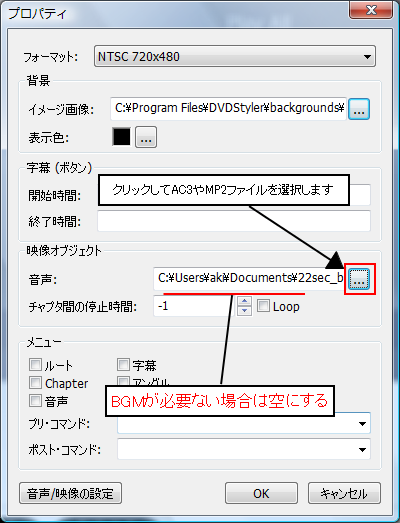This screenshot has height=523, width=400.
Task: Check the ルート menu checkbox
Action: pyautogui.click(x=35, y=365)
